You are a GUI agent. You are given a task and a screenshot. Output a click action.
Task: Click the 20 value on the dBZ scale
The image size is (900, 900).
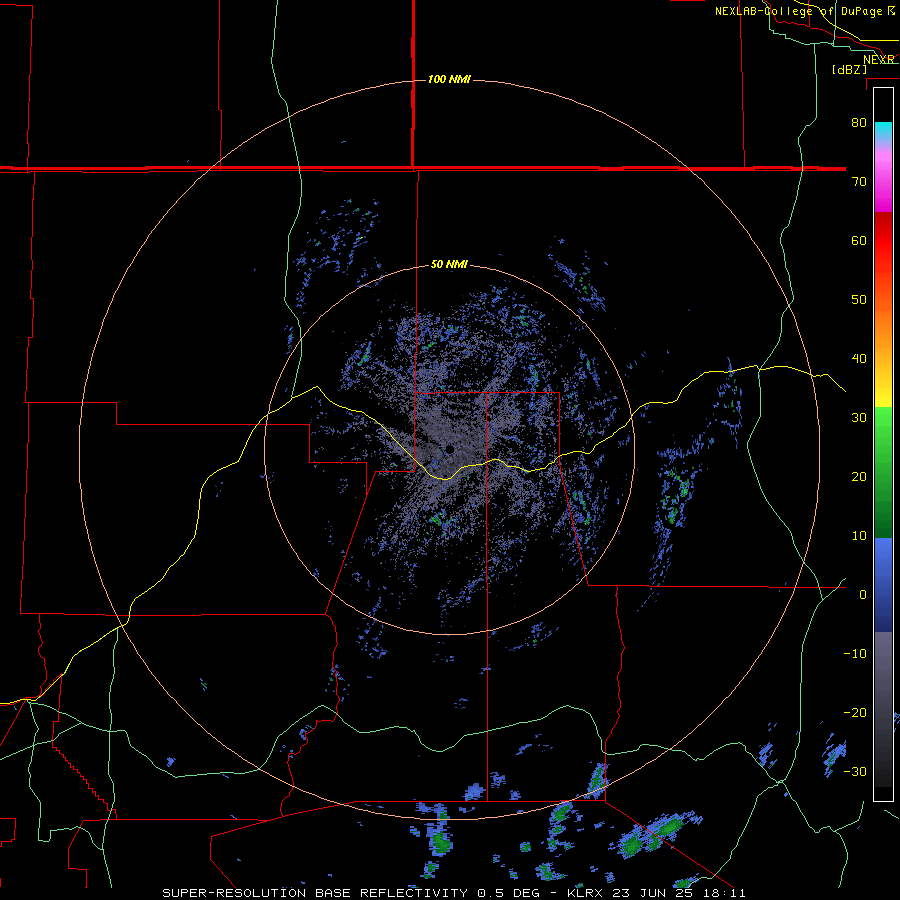(x=859, y=476)
